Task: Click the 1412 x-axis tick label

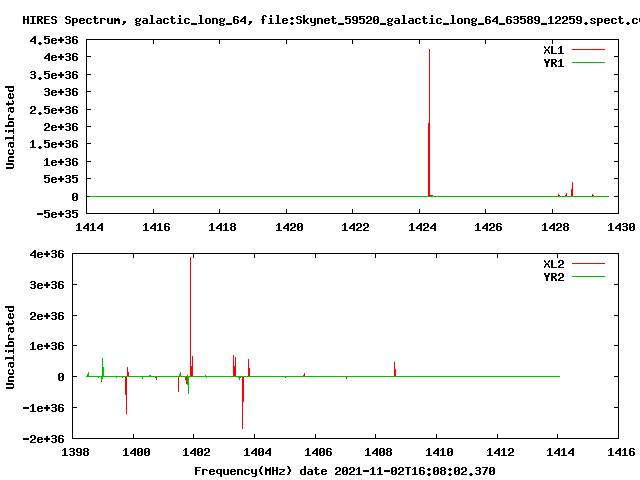Action: coord(500,452)
